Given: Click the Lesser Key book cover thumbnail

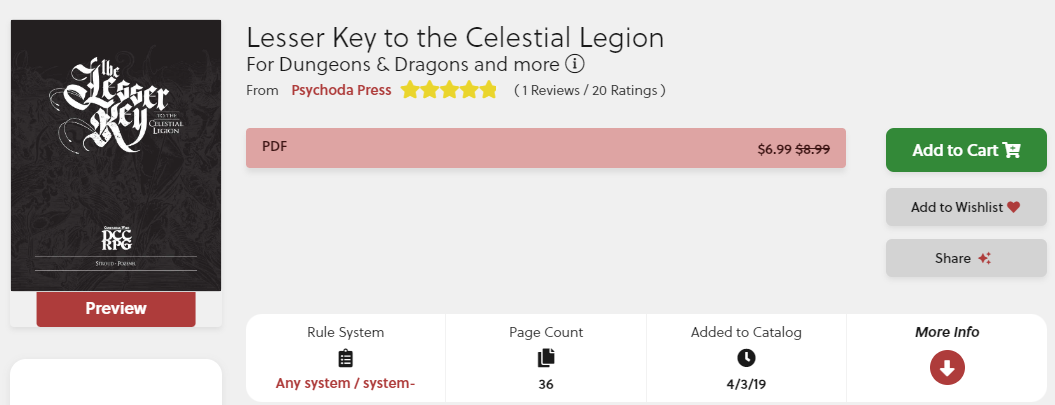Looking at the screenshot, I should tap(116, 155).
